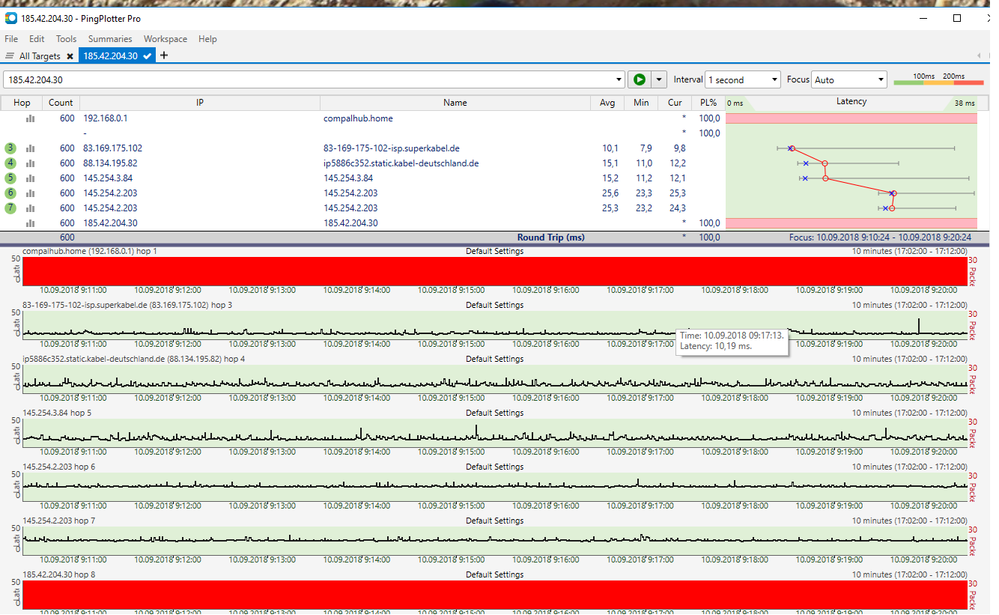
Task: Toggle graph icon for 145.254.3.84 row
Action: tap(30, 178)
